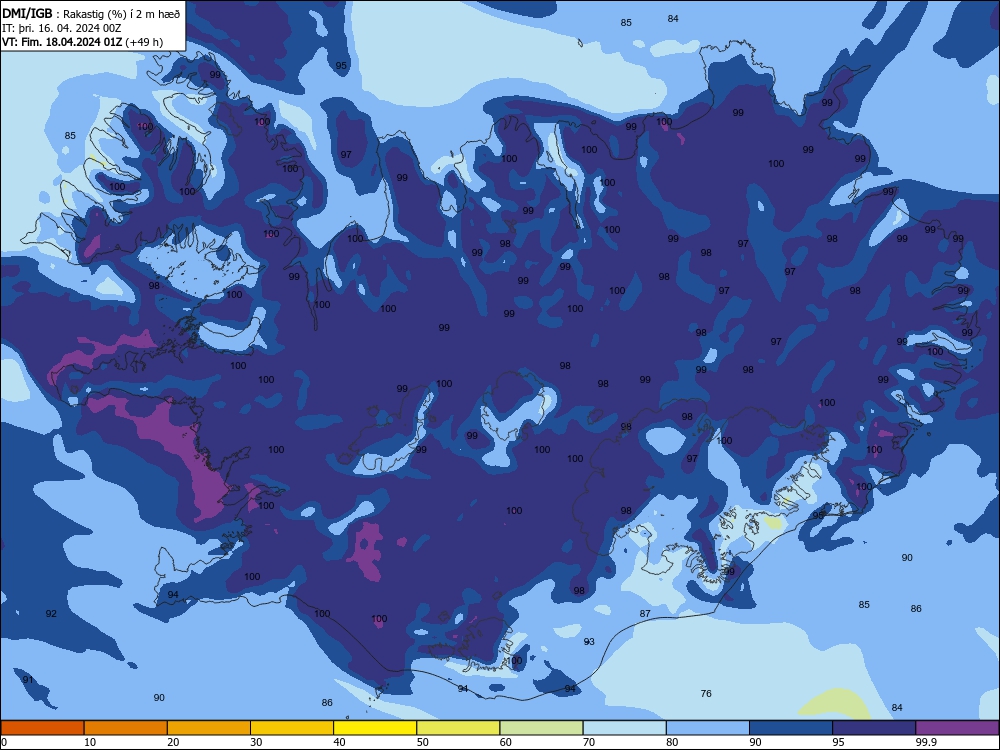Select the legend scale label '20'
1000x750 pixels.
(x=173, y=742)
